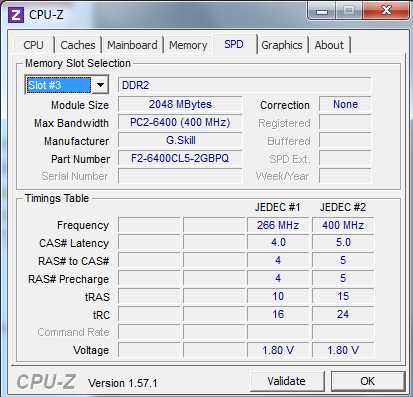Click the Validate button
This screenshot has height=397, width=413.
pos(287,381)
